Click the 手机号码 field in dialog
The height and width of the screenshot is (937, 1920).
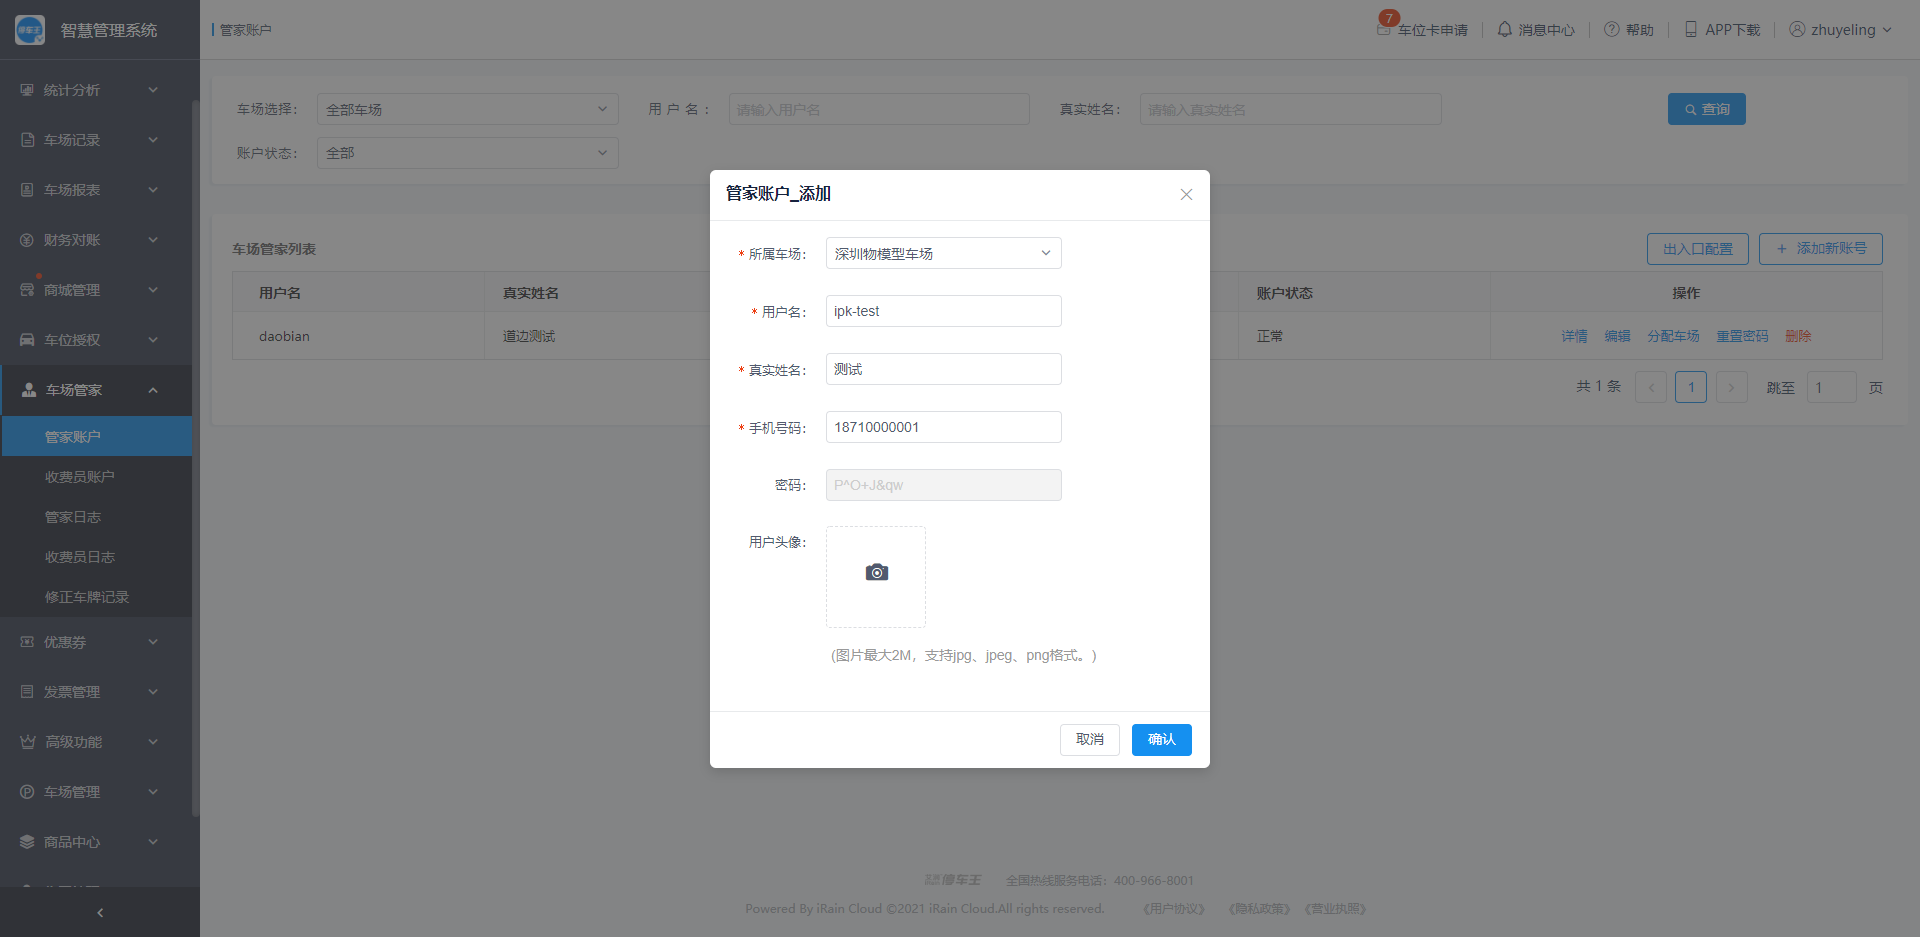[x=943, y=427]
